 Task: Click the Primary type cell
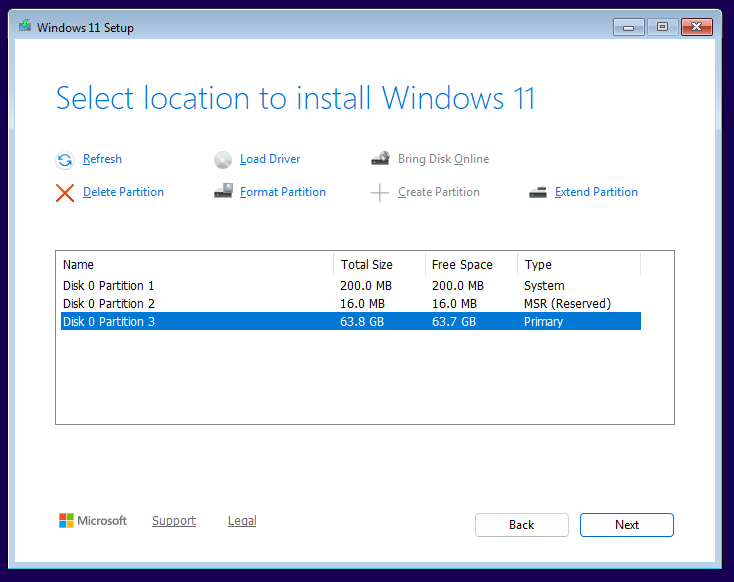[x=543, y=322]
